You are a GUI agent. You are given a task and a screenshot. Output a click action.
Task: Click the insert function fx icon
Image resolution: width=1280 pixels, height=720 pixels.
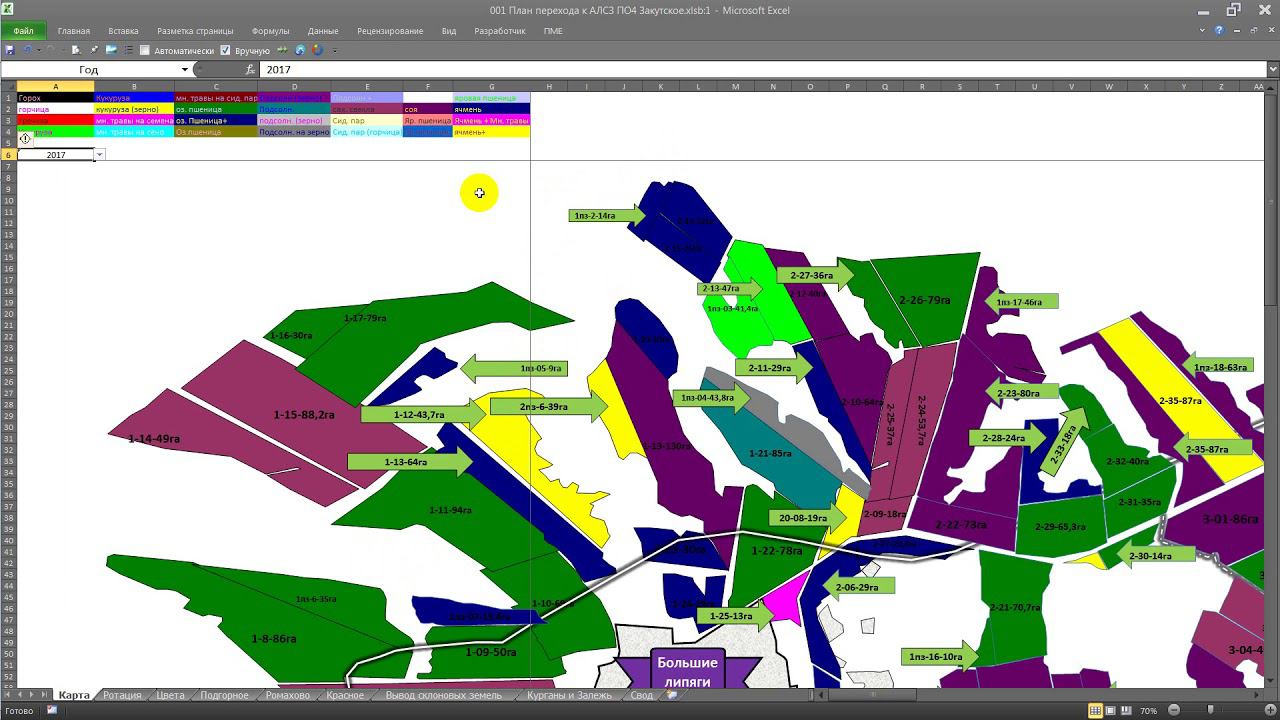click(250, 70)
